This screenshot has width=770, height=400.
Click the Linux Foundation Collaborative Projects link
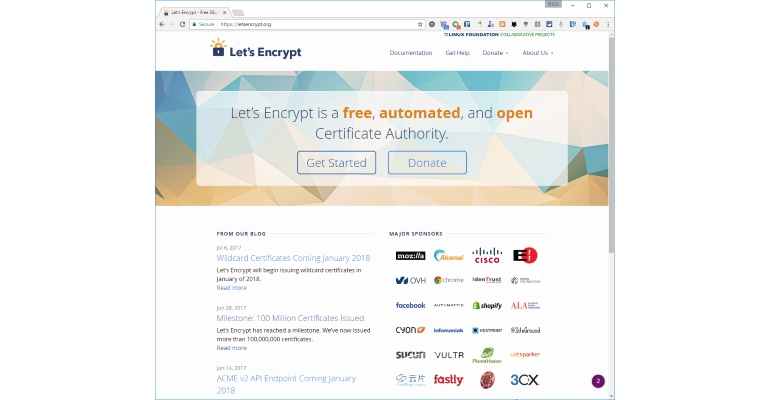(499, 34)
